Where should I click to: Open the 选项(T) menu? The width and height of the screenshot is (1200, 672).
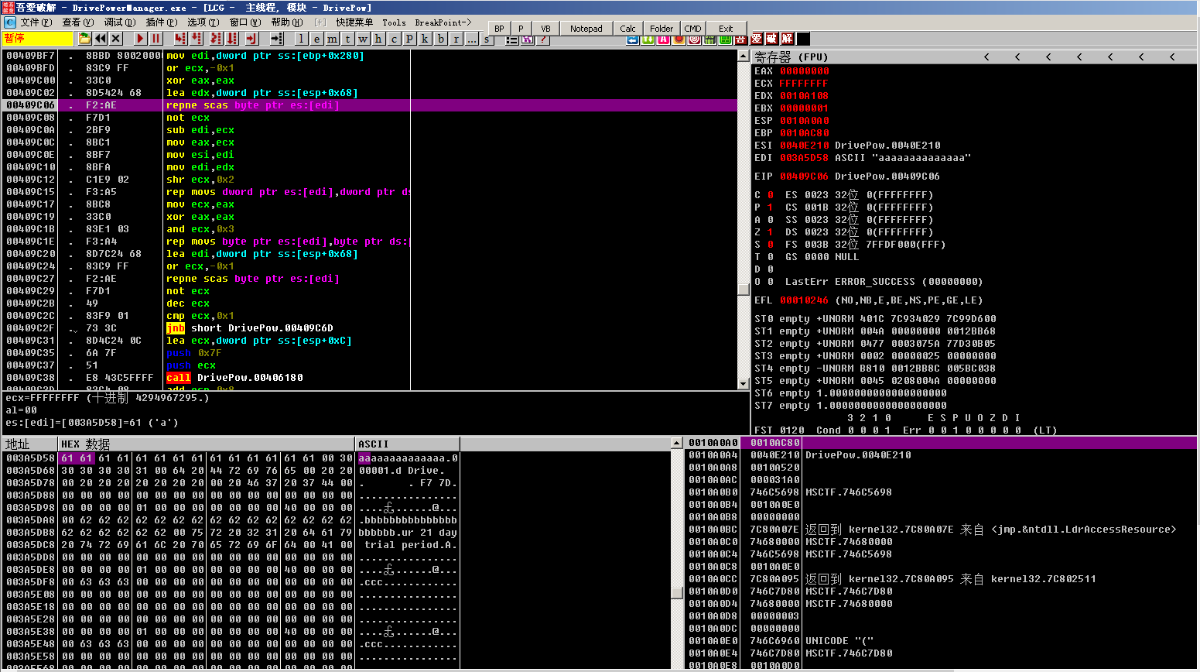coord(202,22)
